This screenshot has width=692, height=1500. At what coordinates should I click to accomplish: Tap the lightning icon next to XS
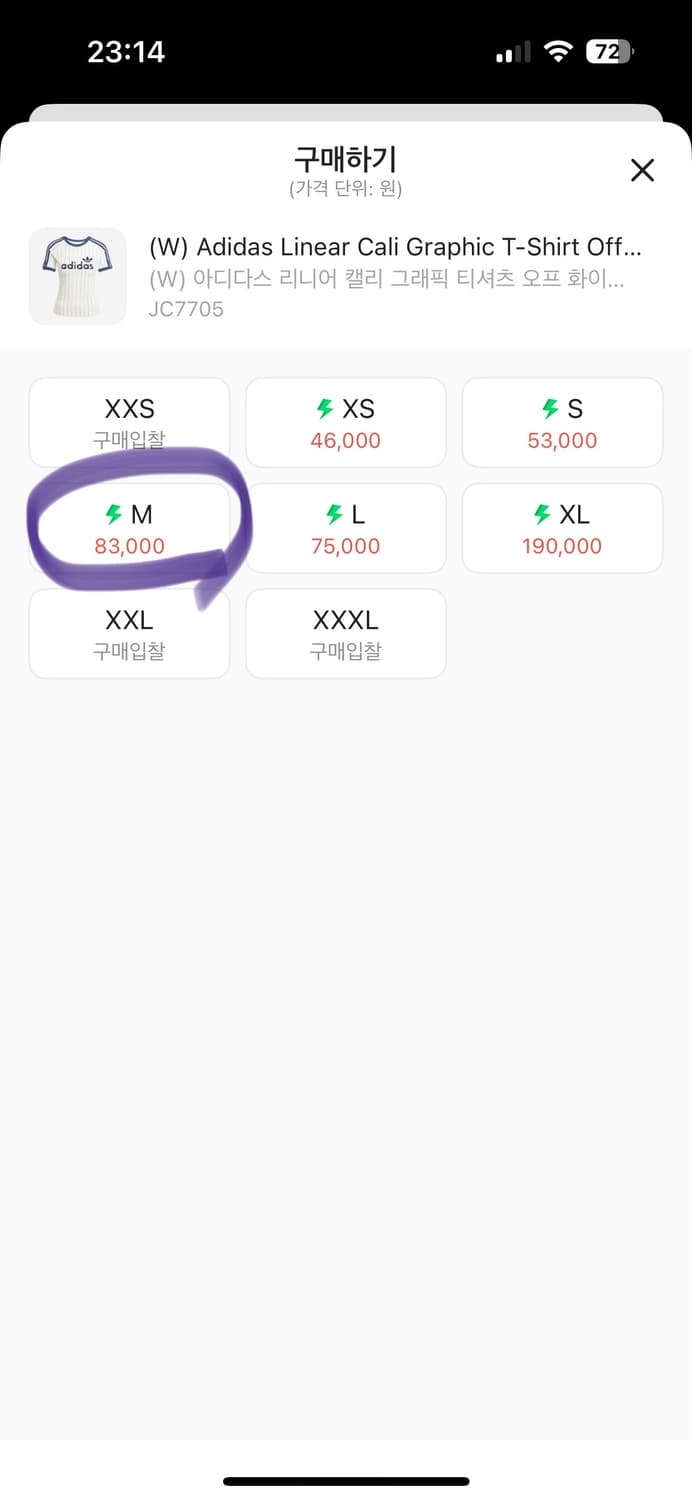pyautogui.click(x=324, y=408)
